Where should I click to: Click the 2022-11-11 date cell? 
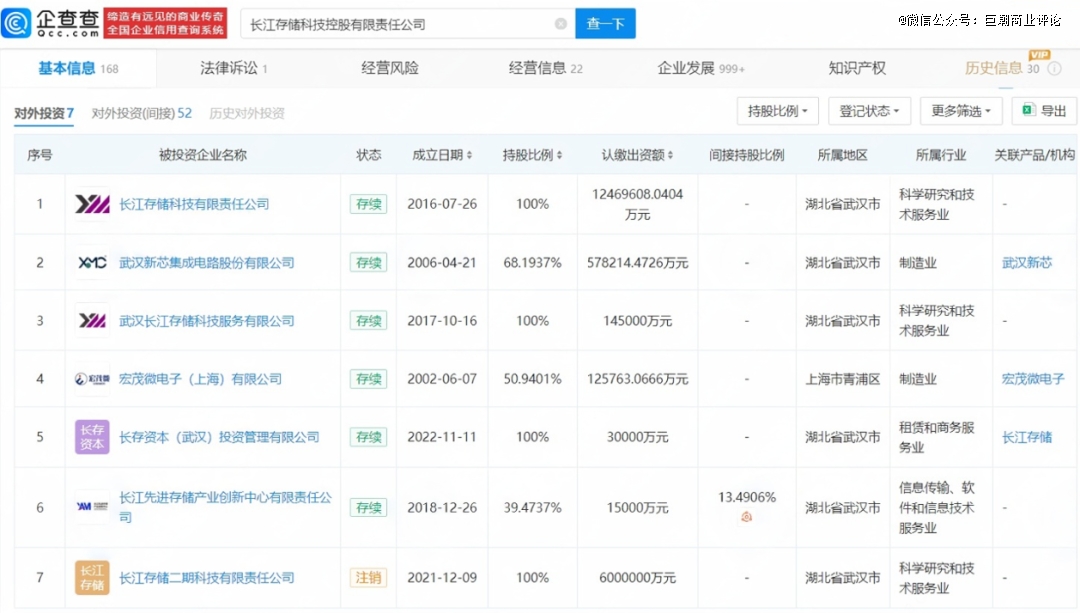[442, 437]
